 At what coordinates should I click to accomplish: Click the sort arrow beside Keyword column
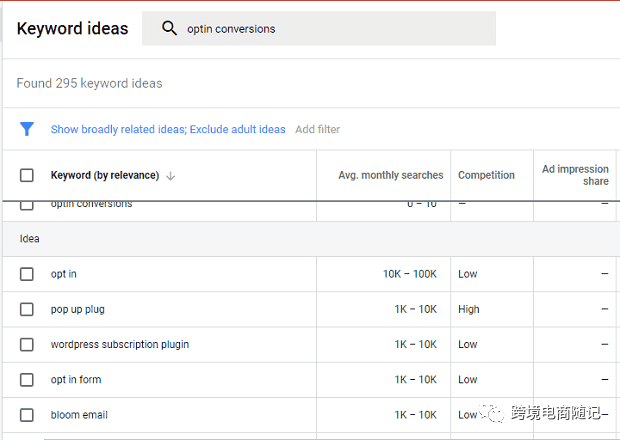click(170, 176)
